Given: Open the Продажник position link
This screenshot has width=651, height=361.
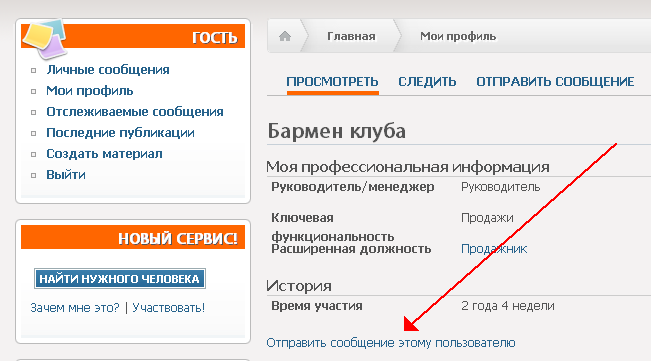Looking at the screenshot, I should click(494, 249).
